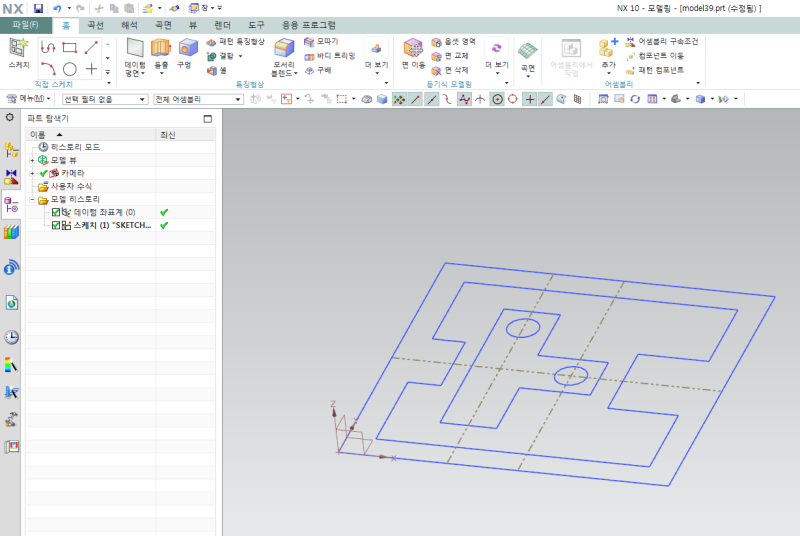Viewport: 800px width, 536px height.
Task: Select the circle tool in 직접 스케치
Action: 70,69
